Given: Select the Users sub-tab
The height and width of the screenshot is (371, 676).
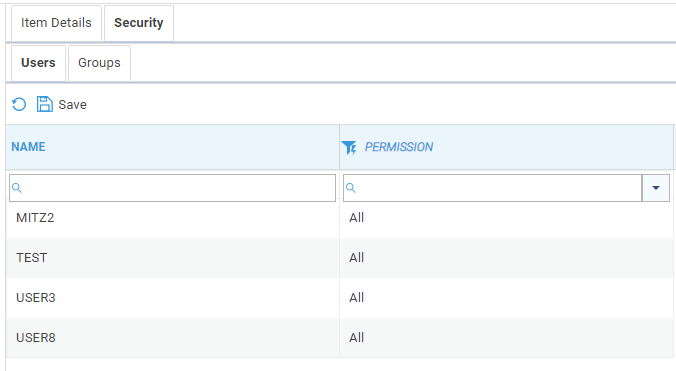Looking at the screenshot, I should tap(38, 63).
